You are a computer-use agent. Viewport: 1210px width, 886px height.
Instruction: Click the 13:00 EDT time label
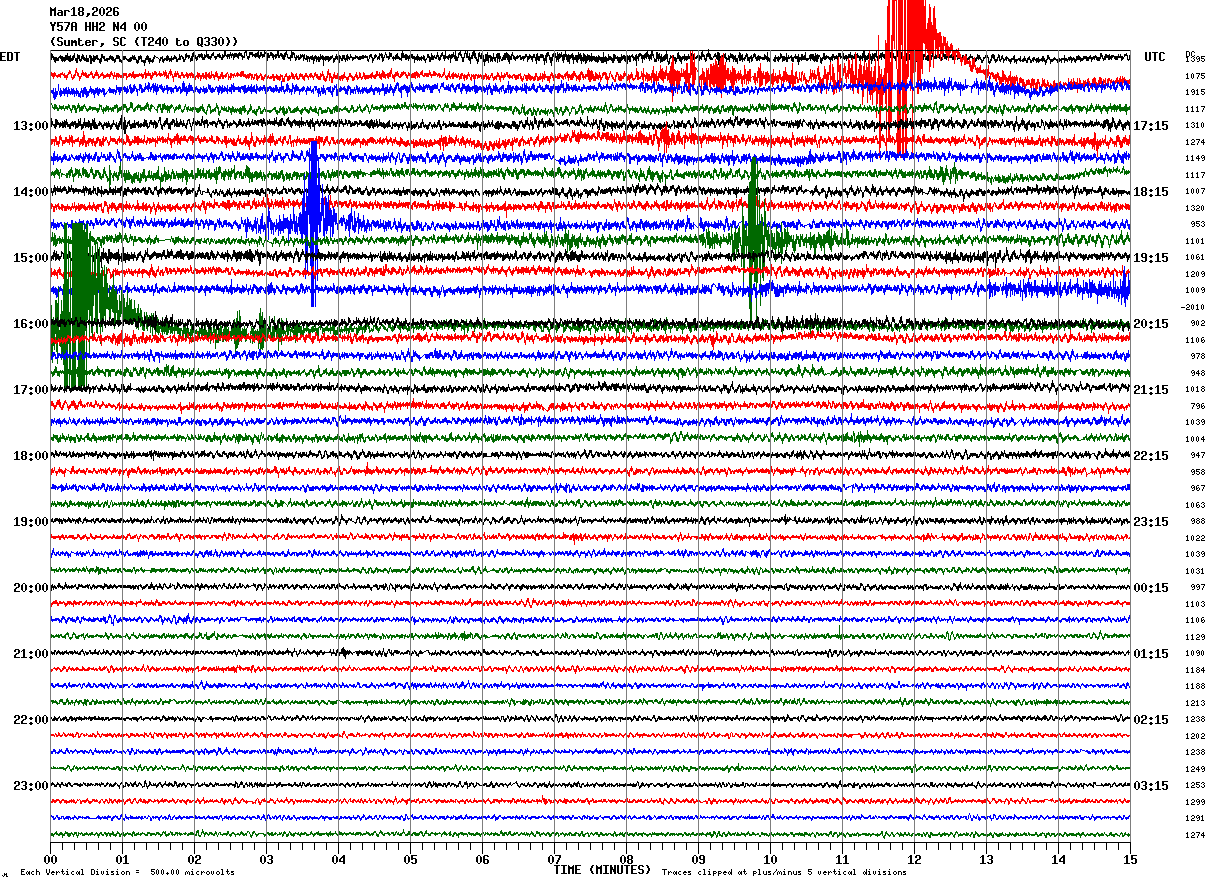point(30,126)
